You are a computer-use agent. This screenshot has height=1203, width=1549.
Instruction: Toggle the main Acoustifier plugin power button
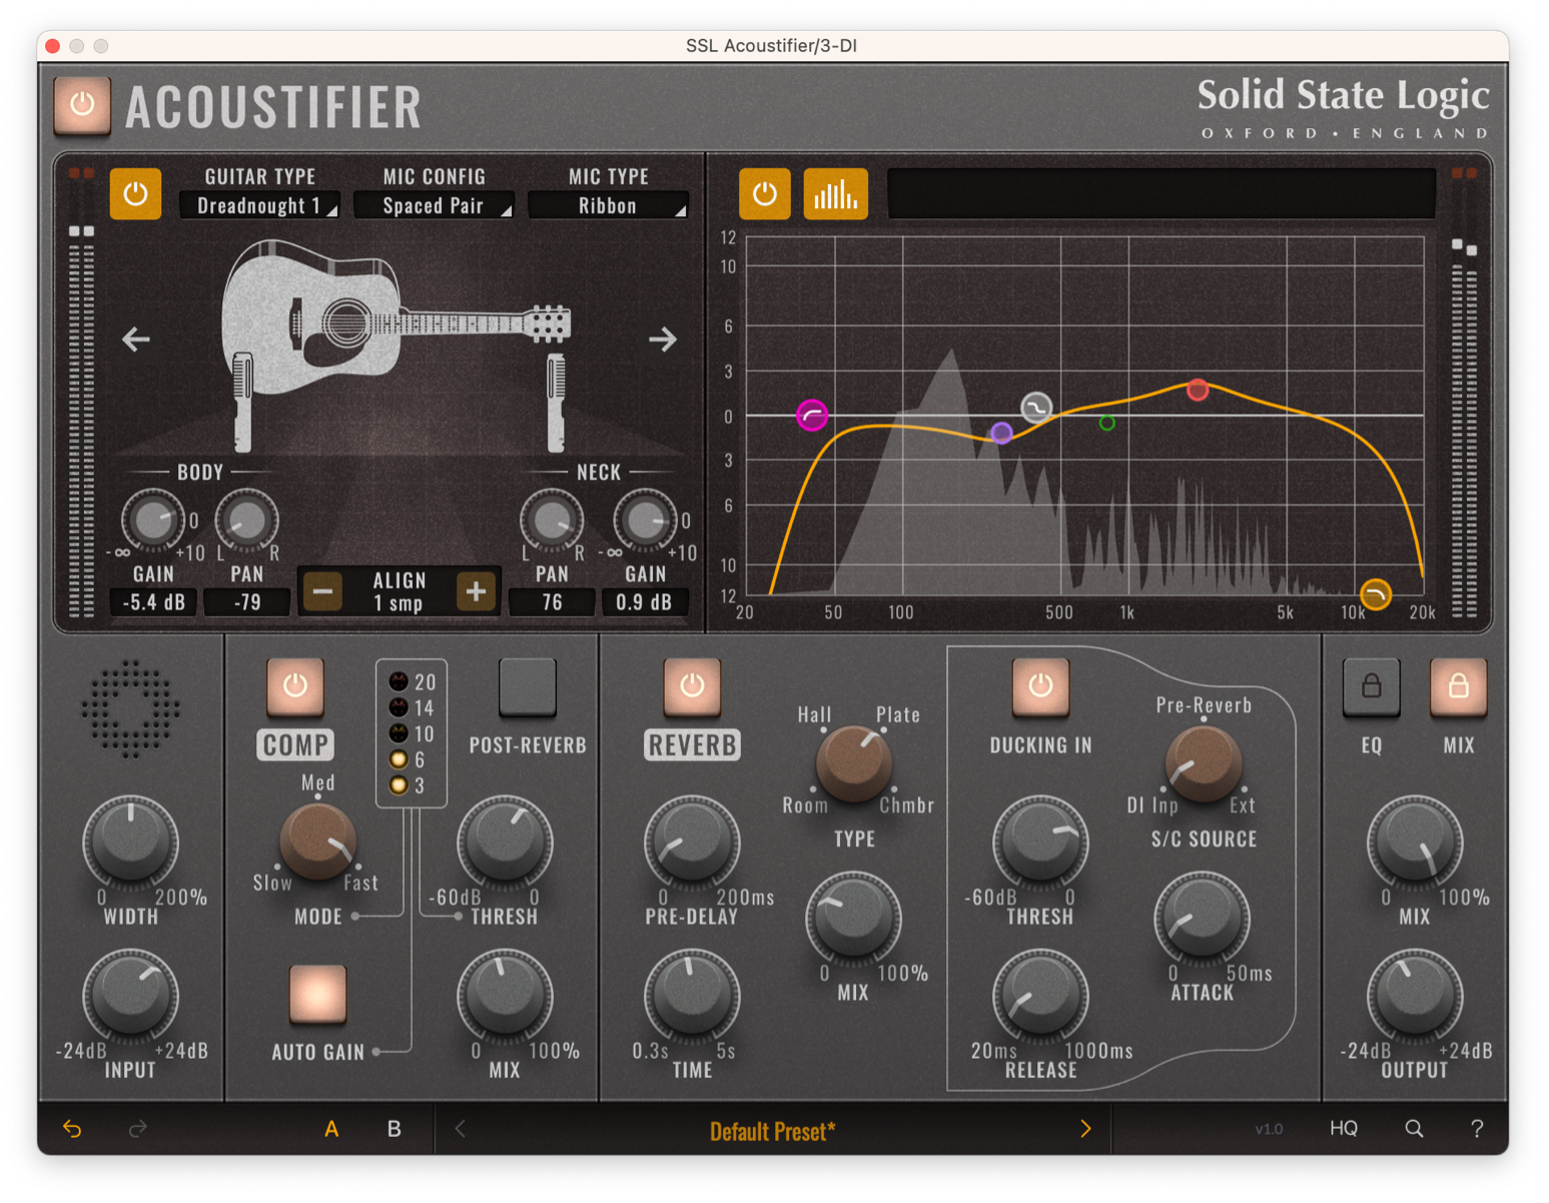[x=82, y=104]
